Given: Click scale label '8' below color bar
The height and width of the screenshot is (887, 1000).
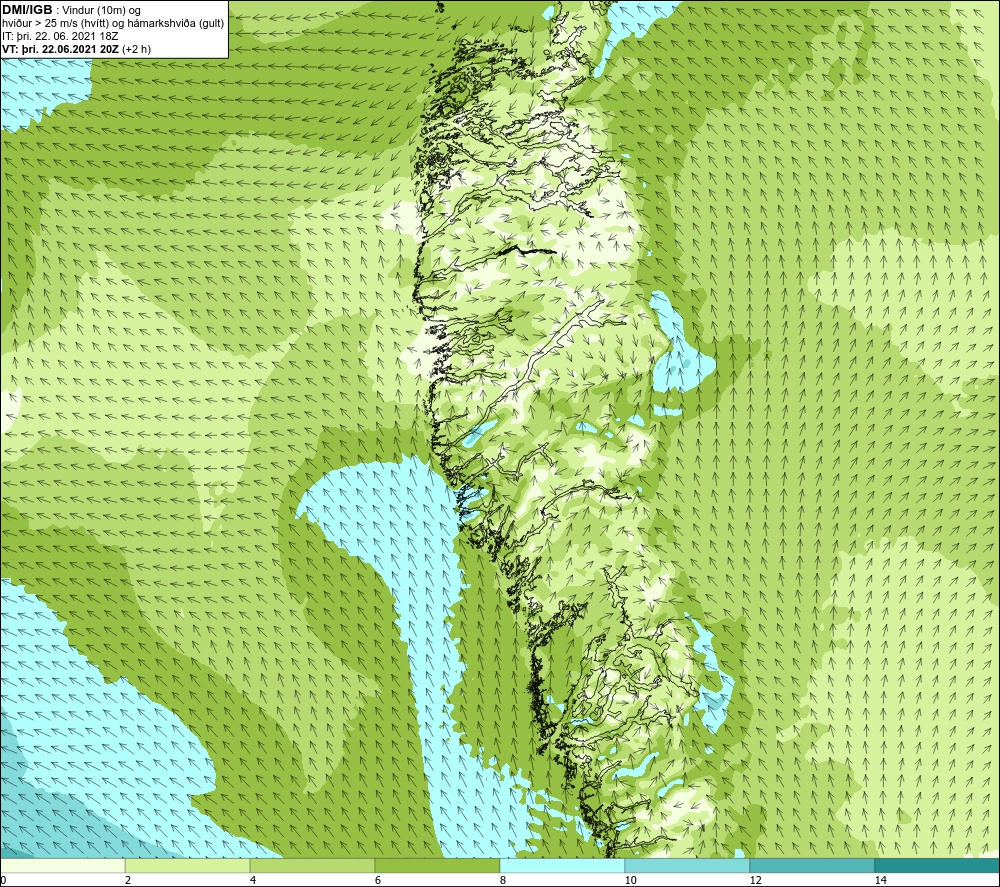Looking at the screenshot, I should click(503, 881).
